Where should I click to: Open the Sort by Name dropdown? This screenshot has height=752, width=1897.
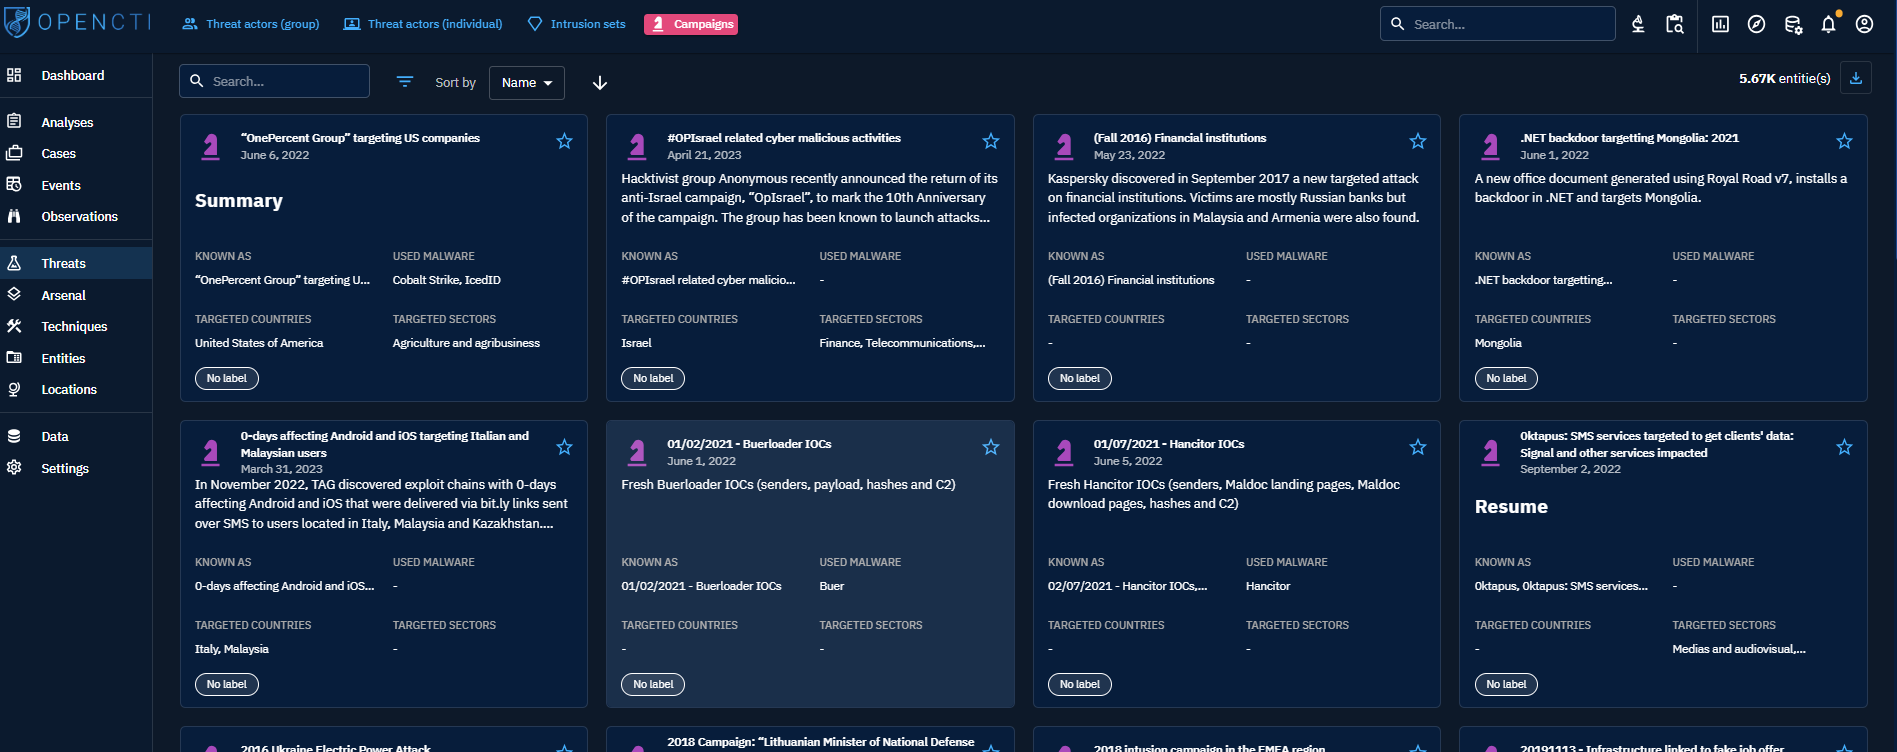point(526,83)
